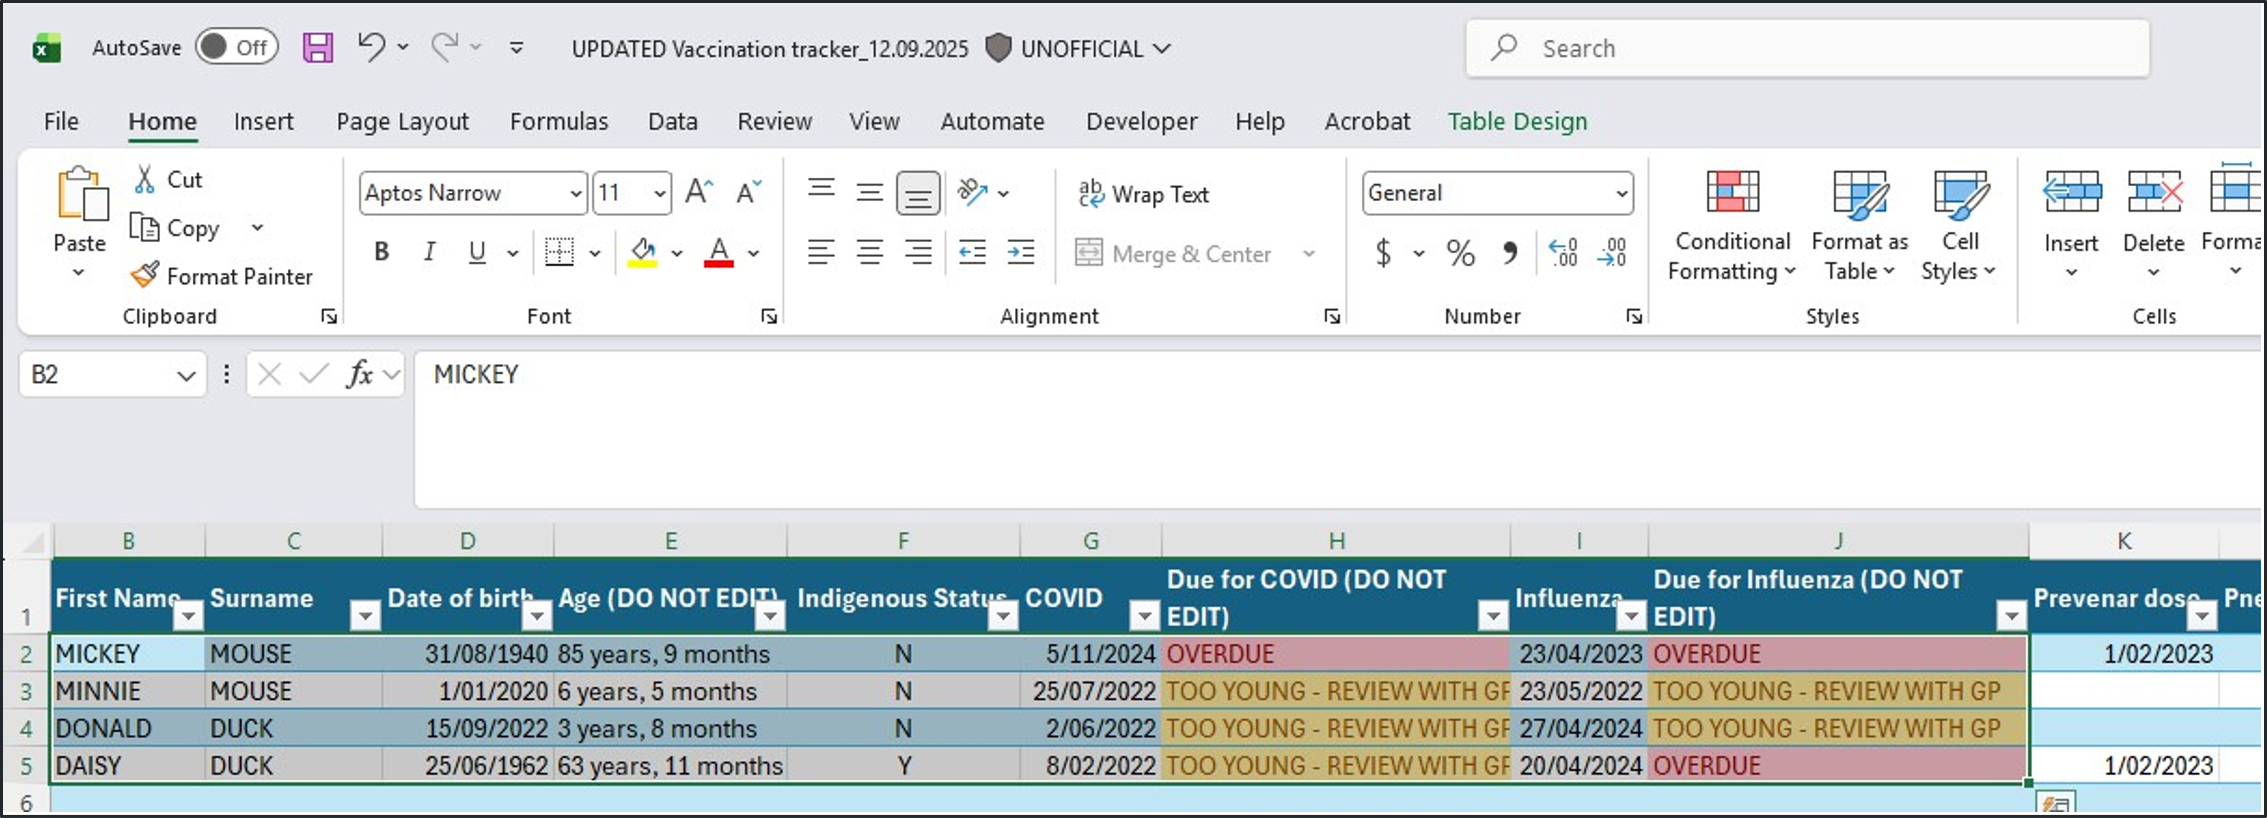This screenshot has height=818, width=2267.
Task: Open the Review tab
Action: point(775,121)
